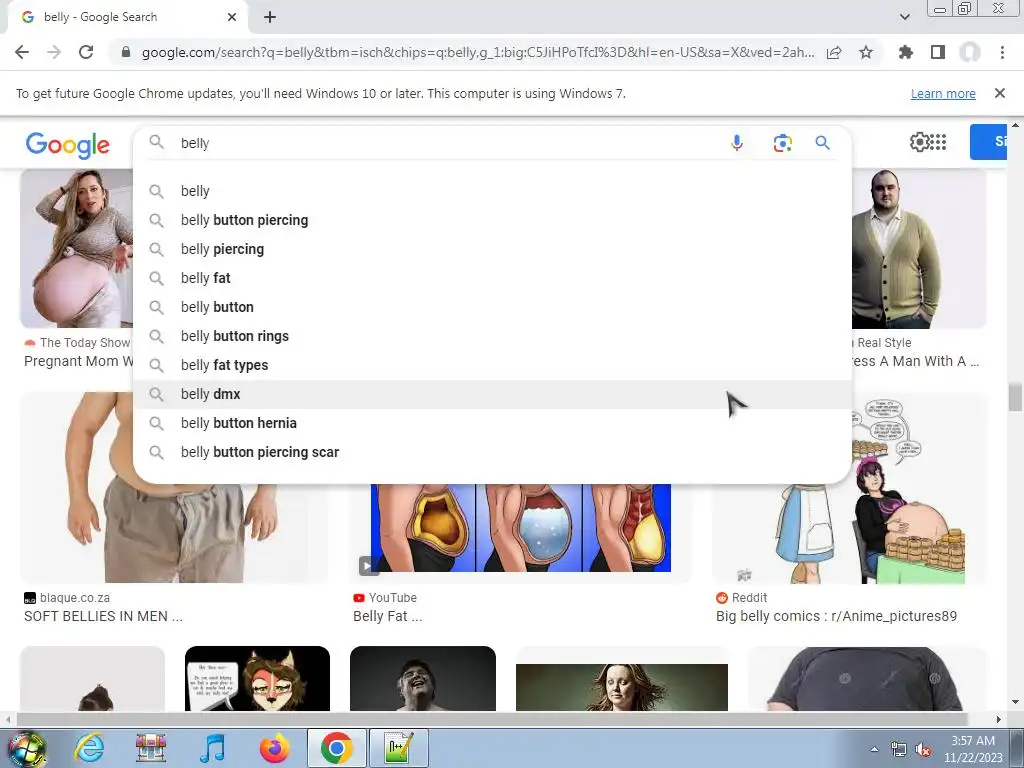
Task: Open Google Lens image search icon
Action: pyautogui.click(x=782, y=142)
